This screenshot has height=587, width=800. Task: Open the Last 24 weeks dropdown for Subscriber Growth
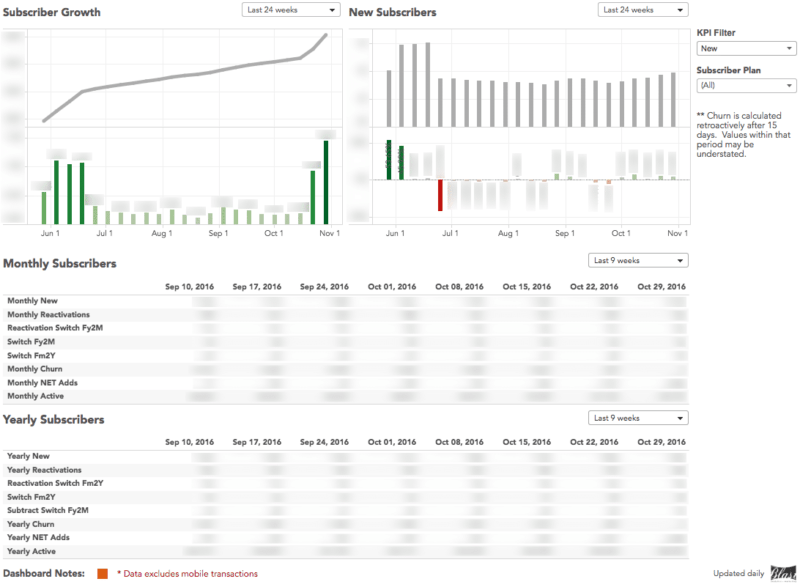290,9
